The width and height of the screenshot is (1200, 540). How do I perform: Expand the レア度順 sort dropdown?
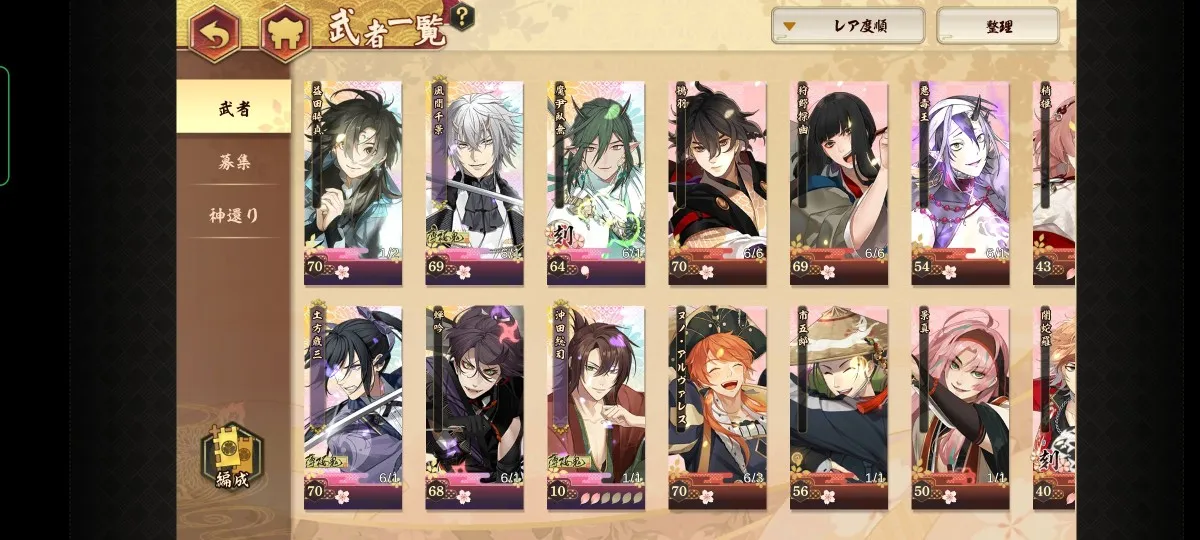(x=847, y=26)
